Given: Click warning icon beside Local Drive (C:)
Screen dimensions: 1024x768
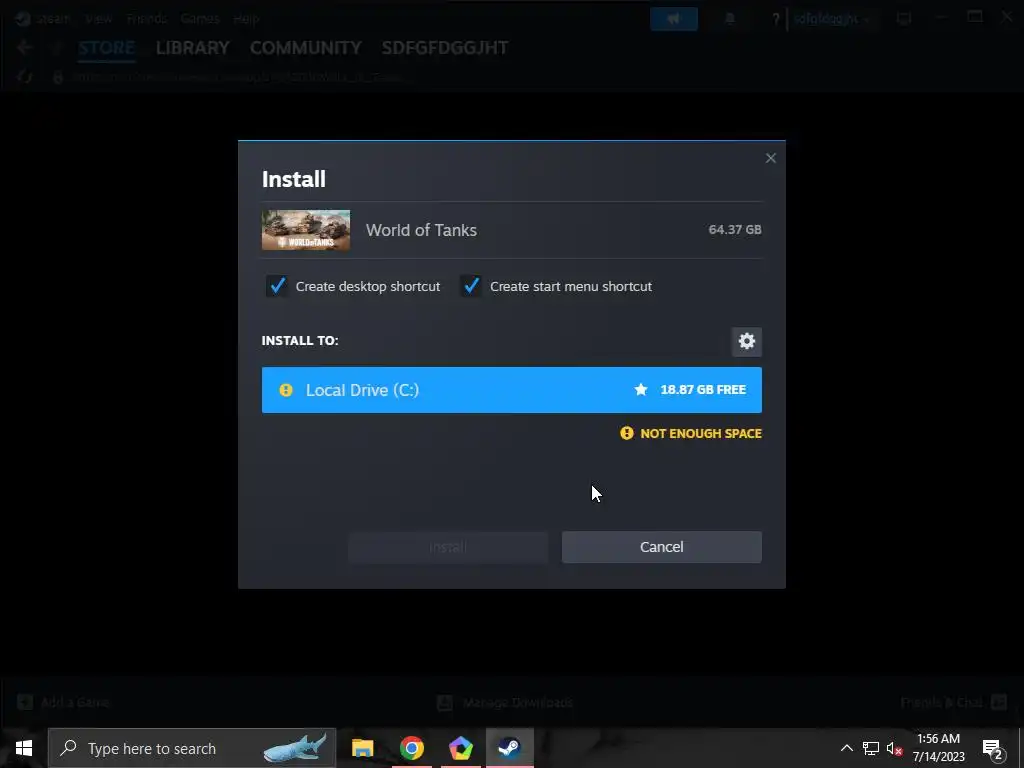Looking at the screenshot, I should (286, 390).
